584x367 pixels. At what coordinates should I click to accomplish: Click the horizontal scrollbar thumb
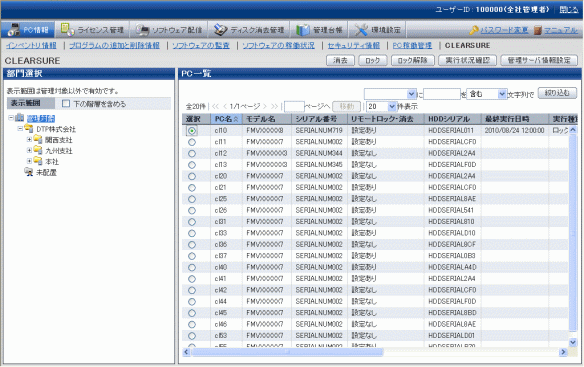coord(286,352)
